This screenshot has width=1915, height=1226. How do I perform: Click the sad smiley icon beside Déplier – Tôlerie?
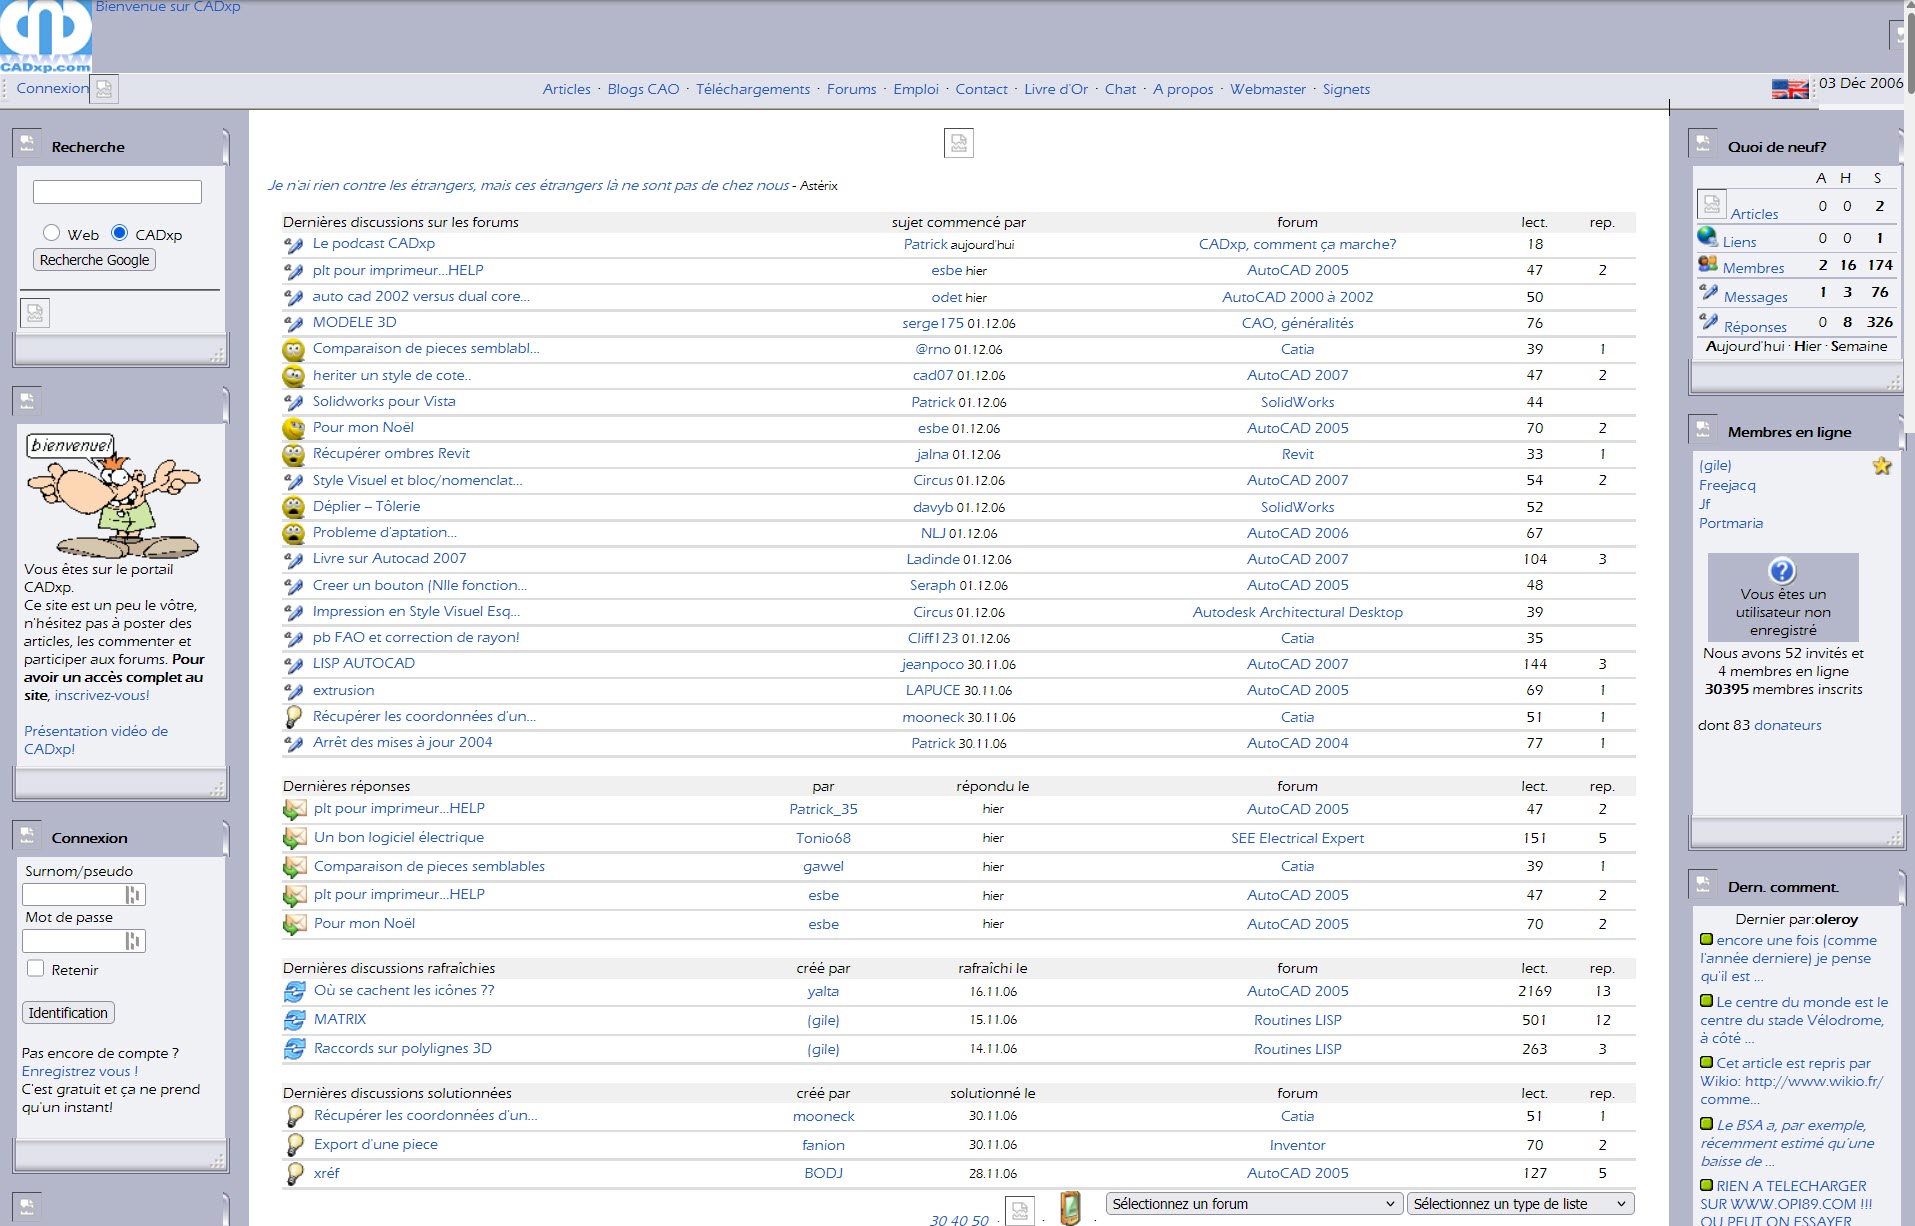coord(293,507)
